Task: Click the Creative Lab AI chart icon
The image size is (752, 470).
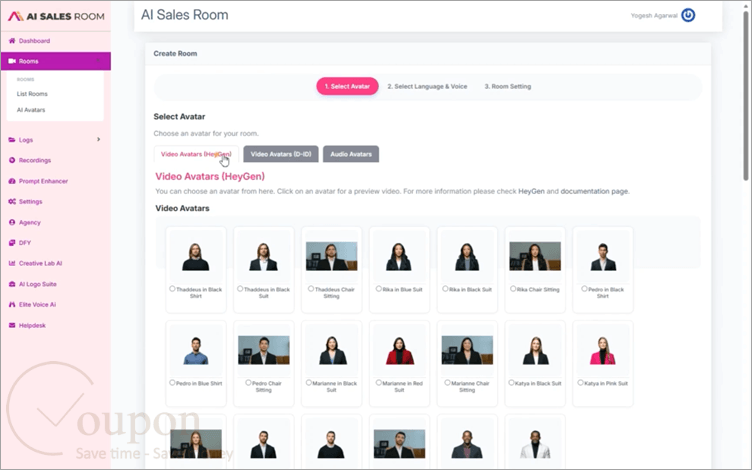Action: pos(12,263)
